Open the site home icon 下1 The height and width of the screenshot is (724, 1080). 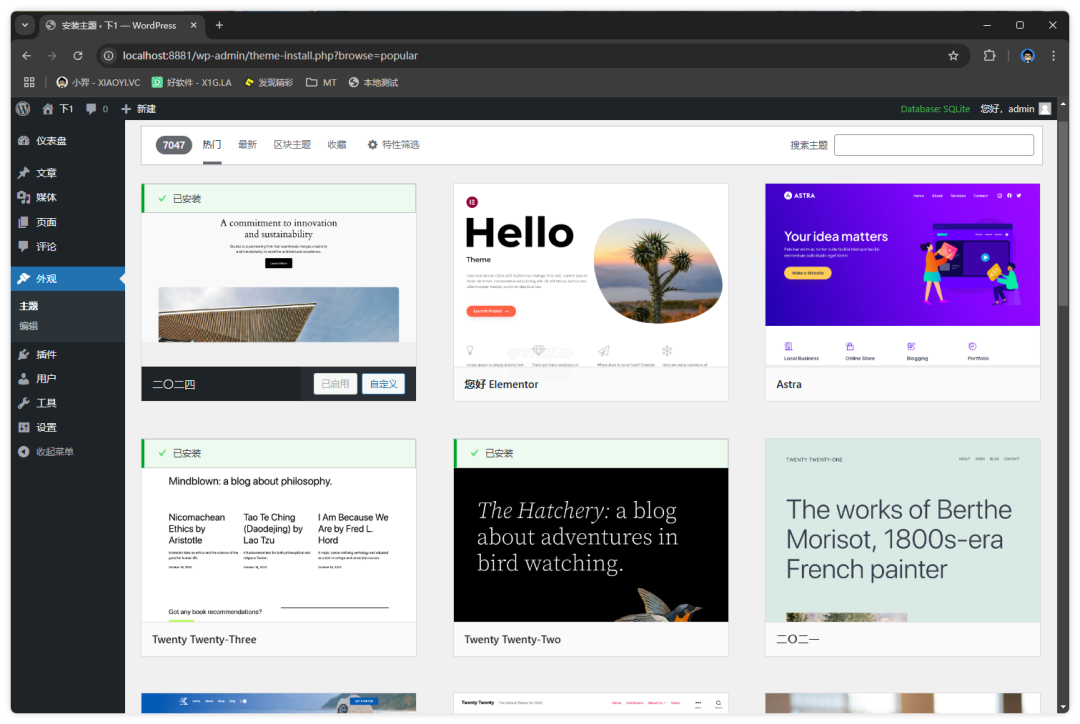[57, 109]
